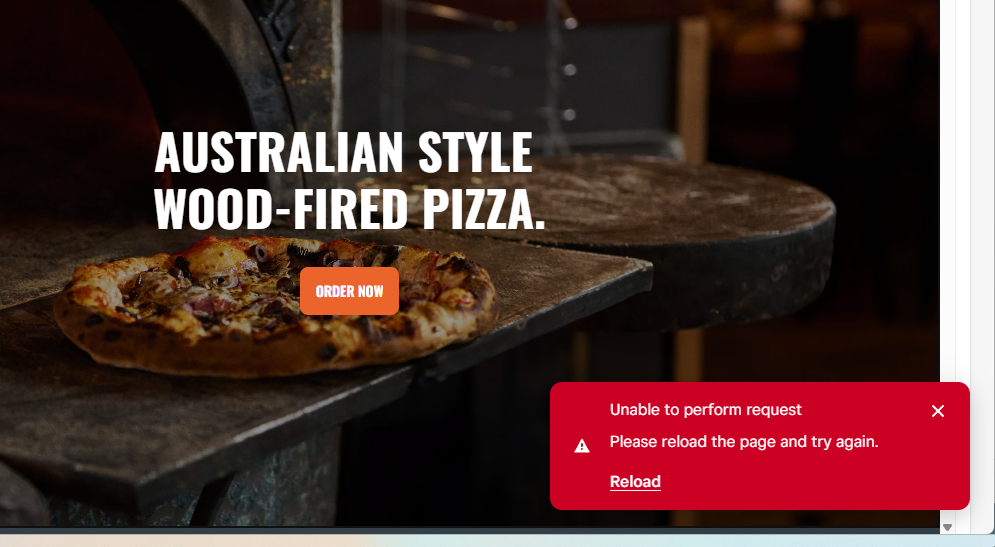This screenshot has width=995, height=547.
Task: Click the 'Unable to perform request' title
Action: tap(706, 410)
